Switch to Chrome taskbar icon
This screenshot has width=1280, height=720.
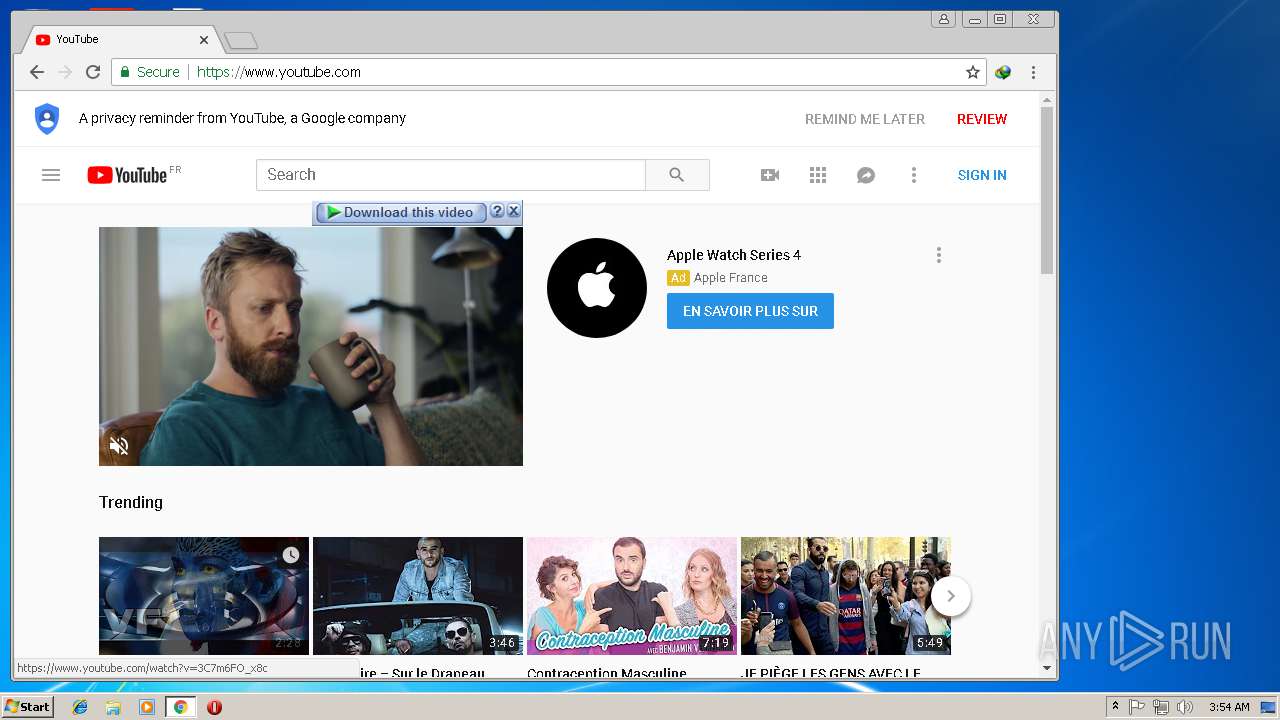[180, 707]
